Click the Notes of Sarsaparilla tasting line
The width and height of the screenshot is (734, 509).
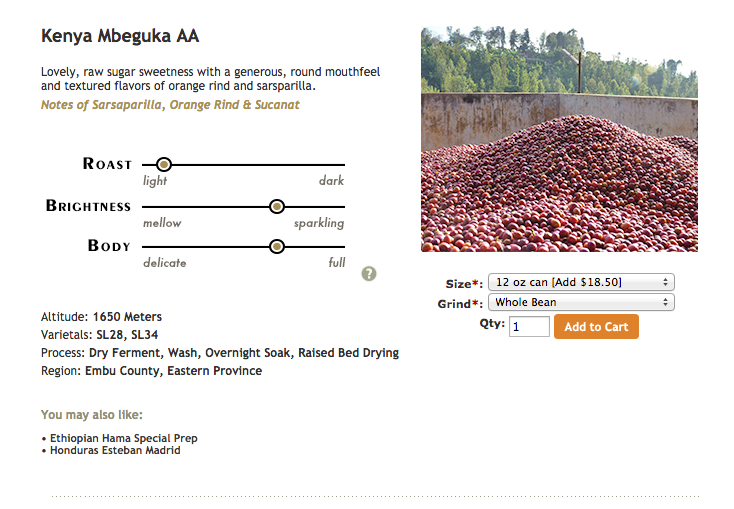(170, 105)
